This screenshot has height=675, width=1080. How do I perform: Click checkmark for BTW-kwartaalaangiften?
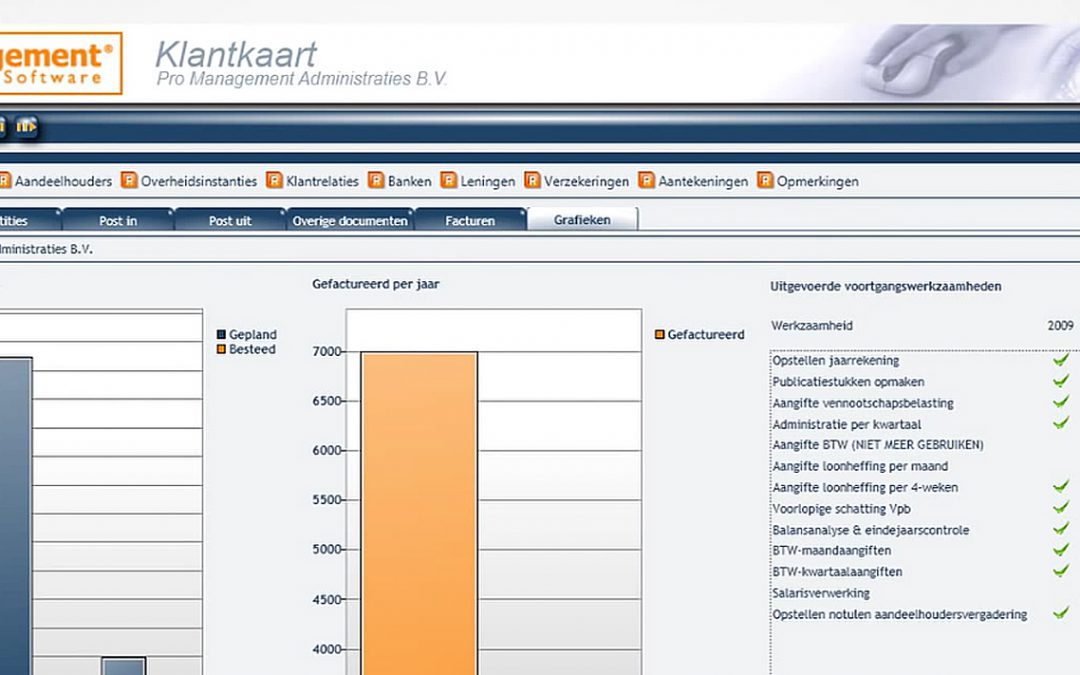pyautogui.click(x=1061, y=570)
